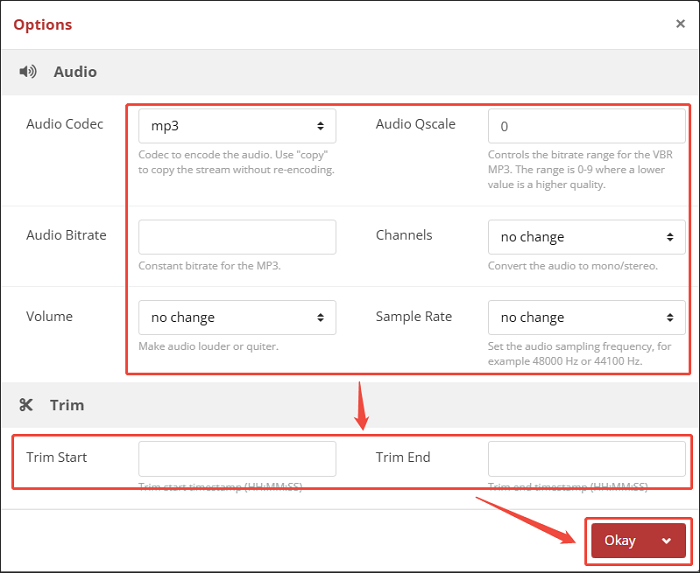Click the Options dialog title
The height and width of the screenshot is (573, 700).
tap(43, 24)
